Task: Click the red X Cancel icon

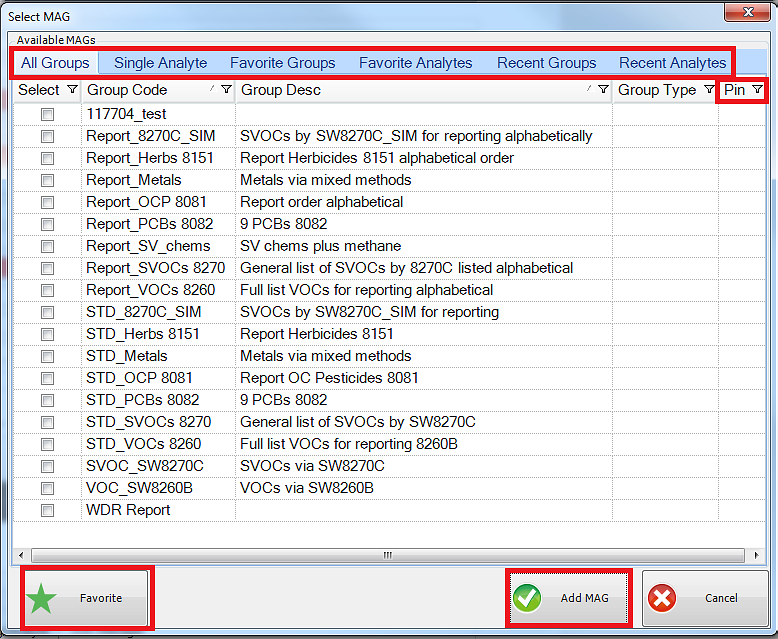Action: point(662,598)
